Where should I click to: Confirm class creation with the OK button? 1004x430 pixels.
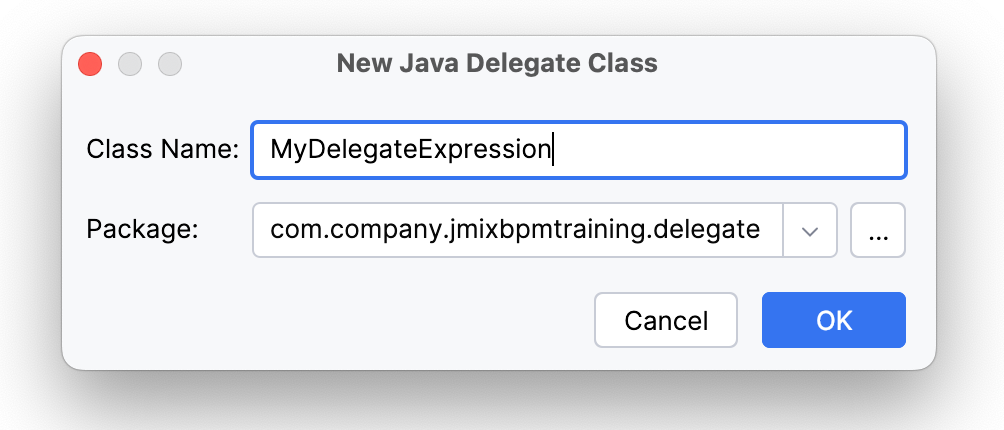click(833, 320)
